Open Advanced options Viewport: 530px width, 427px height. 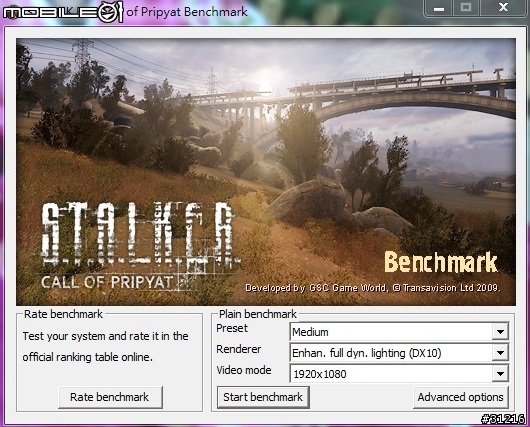coord(461,397)
